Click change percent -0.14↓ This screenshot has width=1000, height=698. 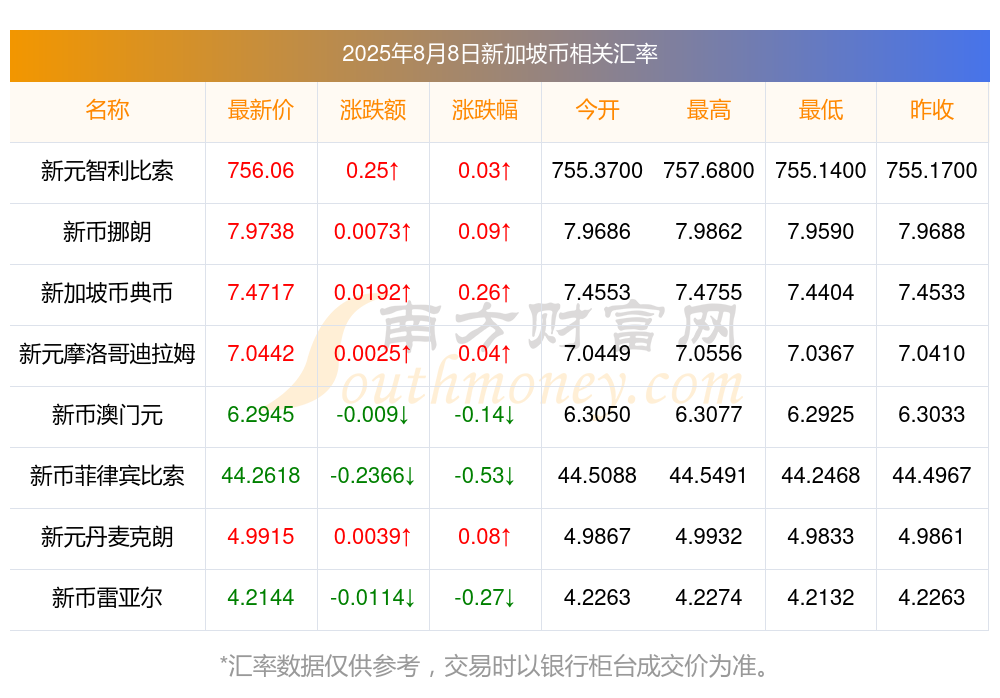[485, 415]
